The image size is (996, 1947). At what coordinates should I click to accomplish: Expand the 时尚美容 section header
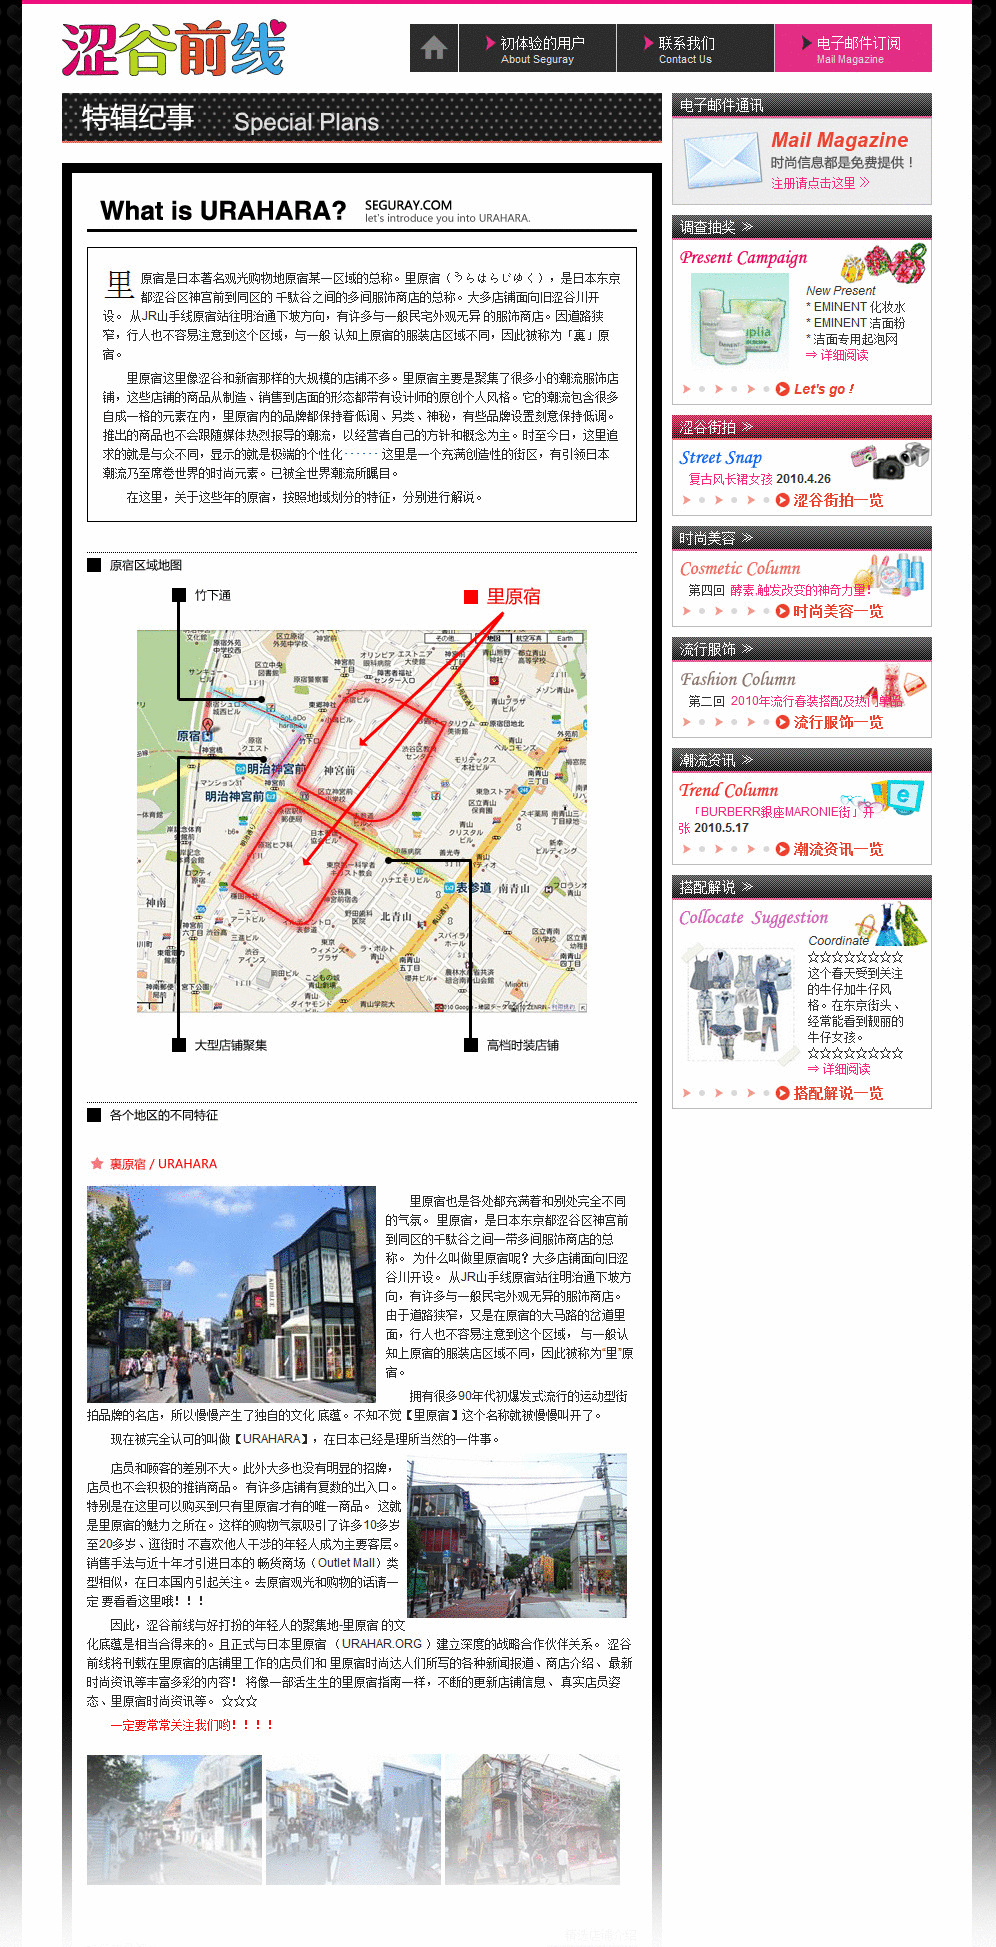[801, 538]
